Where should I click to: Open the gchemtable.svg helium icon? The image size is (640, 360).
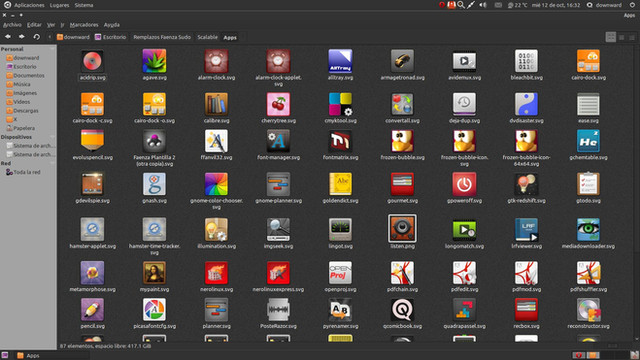pos(588,141)
